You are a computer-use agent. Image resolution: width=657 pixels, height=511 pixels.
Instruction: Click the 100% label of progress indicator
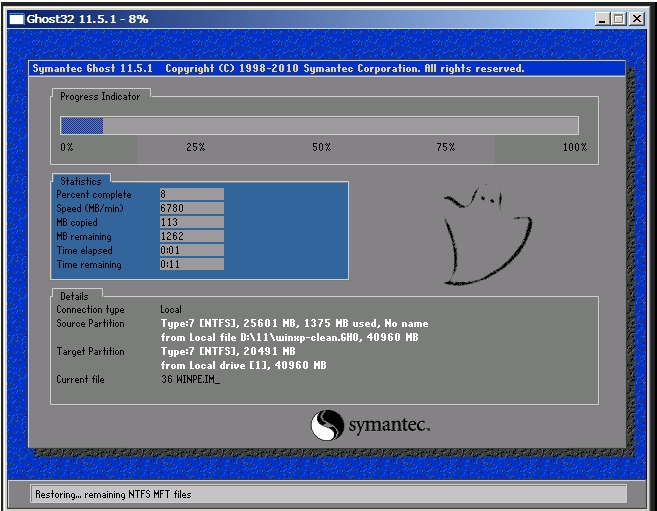(x=575, y=147)
